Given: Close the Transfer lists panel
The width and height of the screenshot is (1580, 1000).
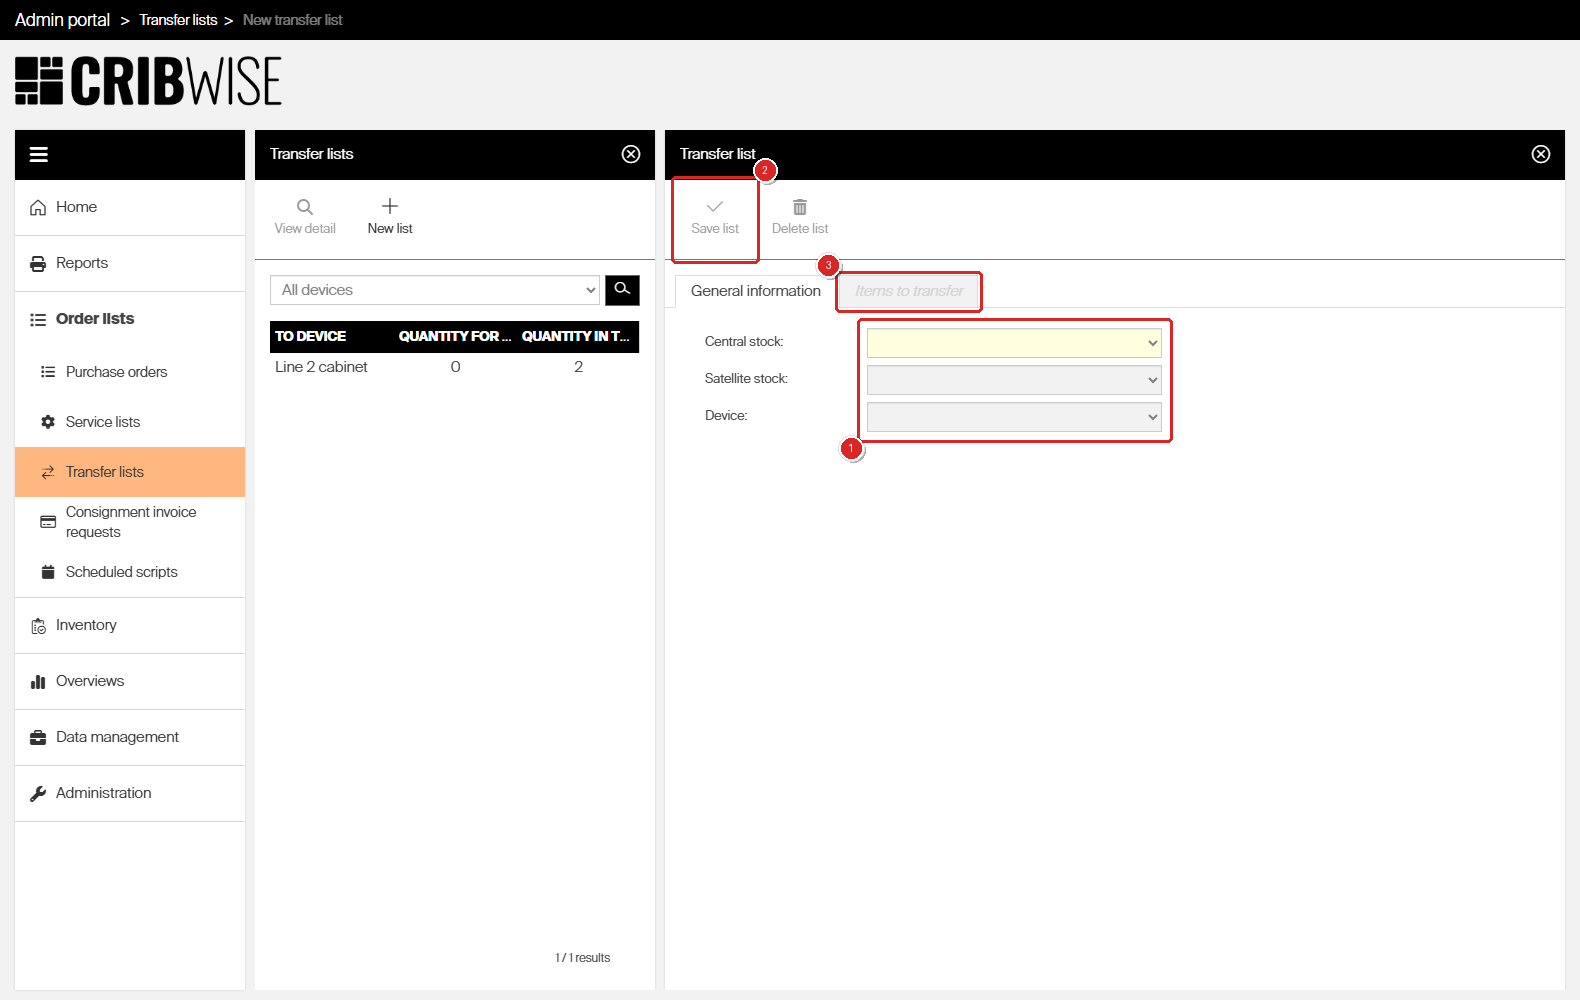Looking at the screenshot, I should (631, 154).
